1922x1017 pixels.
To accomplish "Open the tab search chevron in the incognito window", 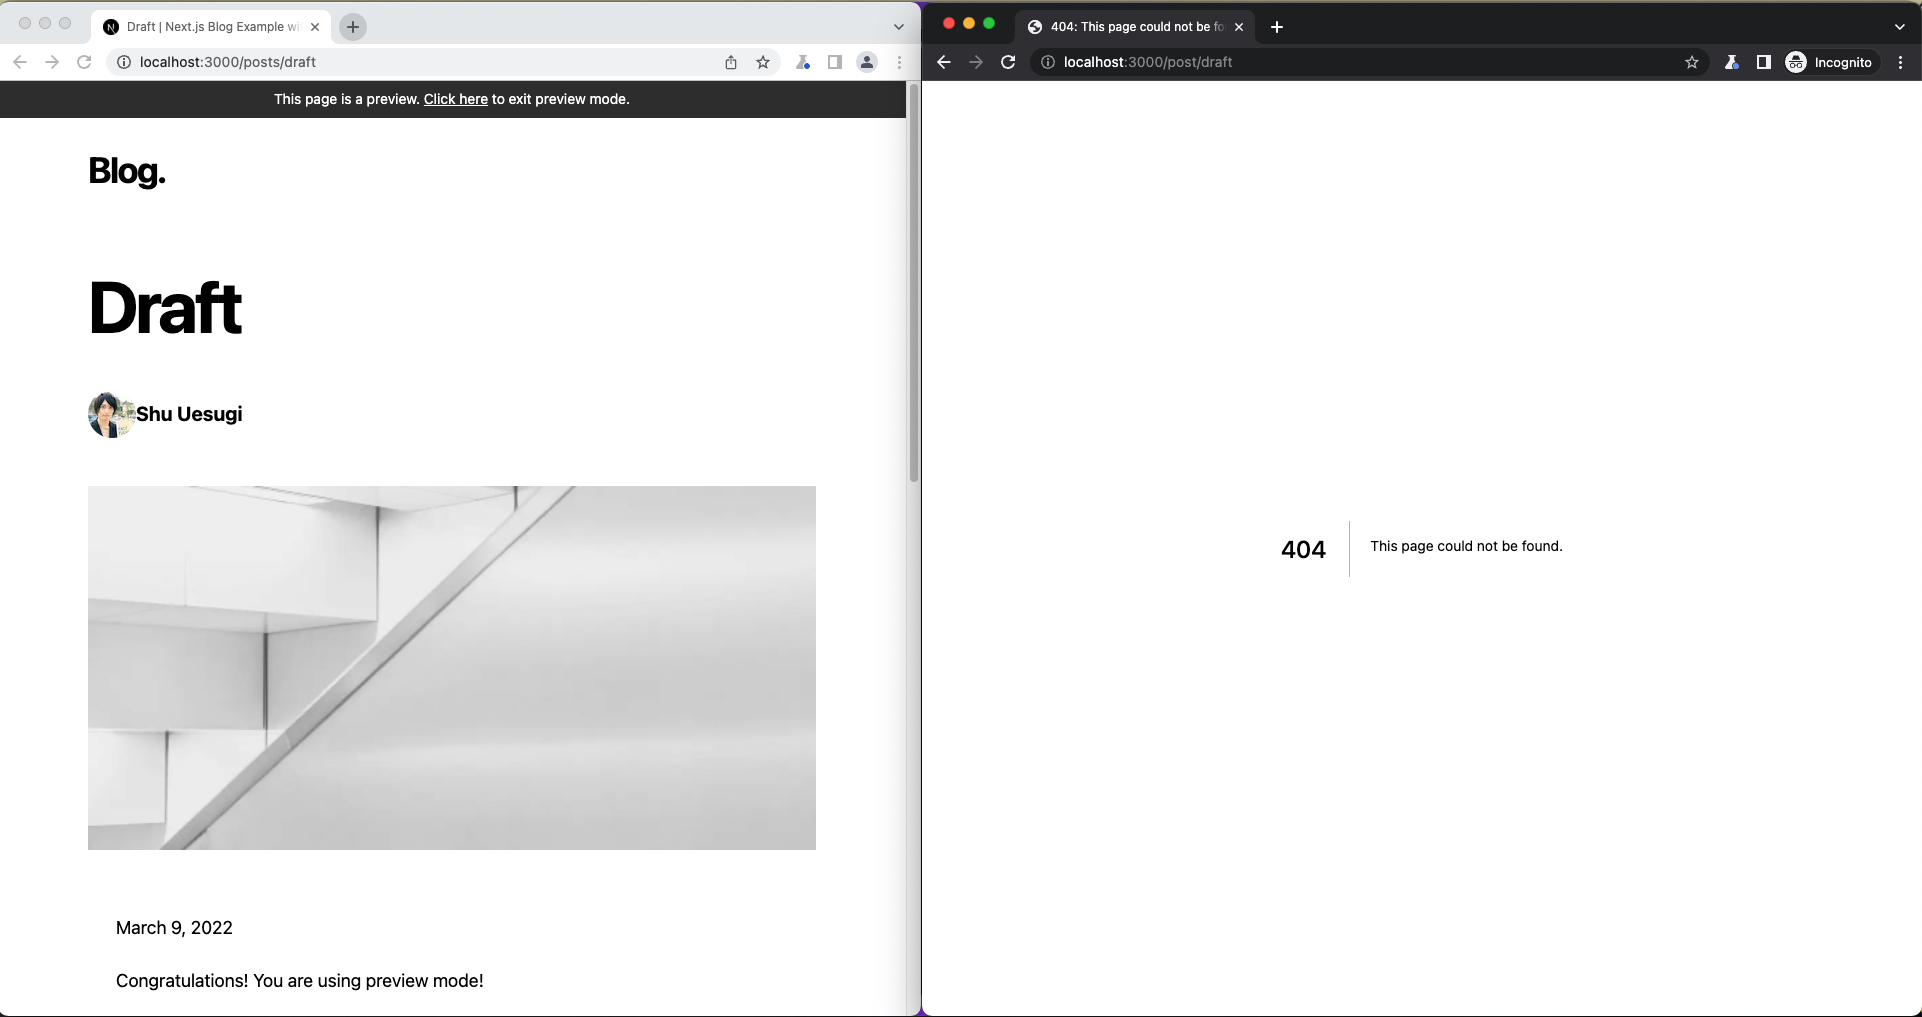I will [x=1898, y=27].
